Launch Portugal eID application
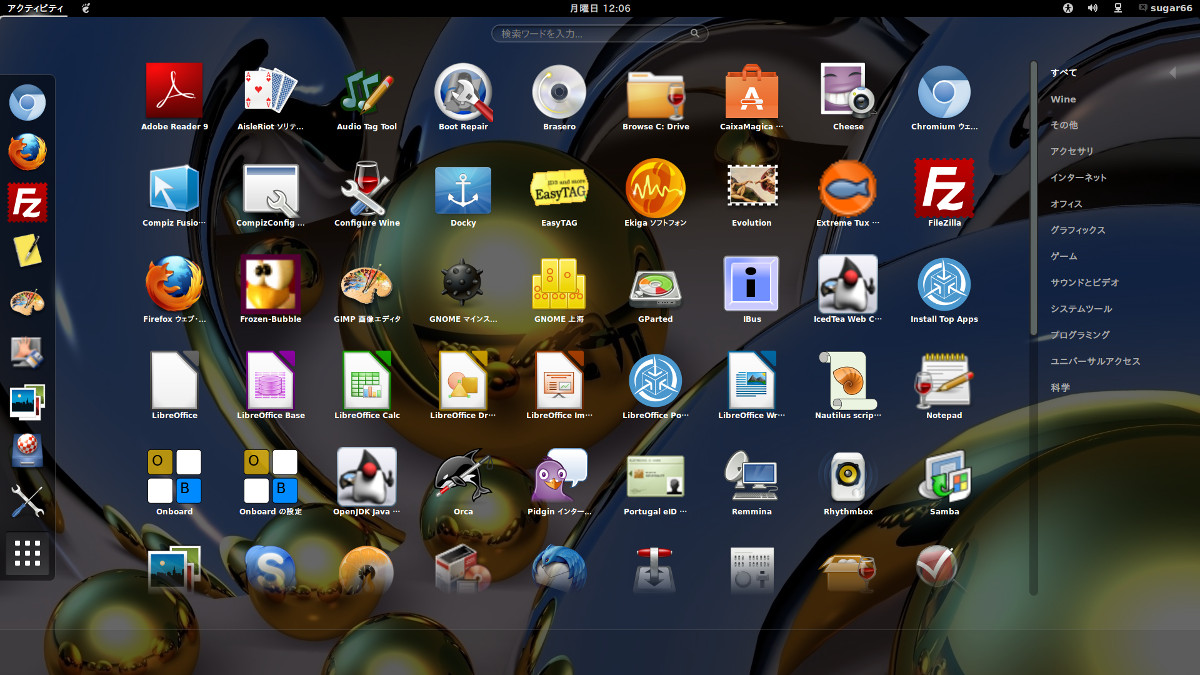1200x675 pixels. coord(656,475)
